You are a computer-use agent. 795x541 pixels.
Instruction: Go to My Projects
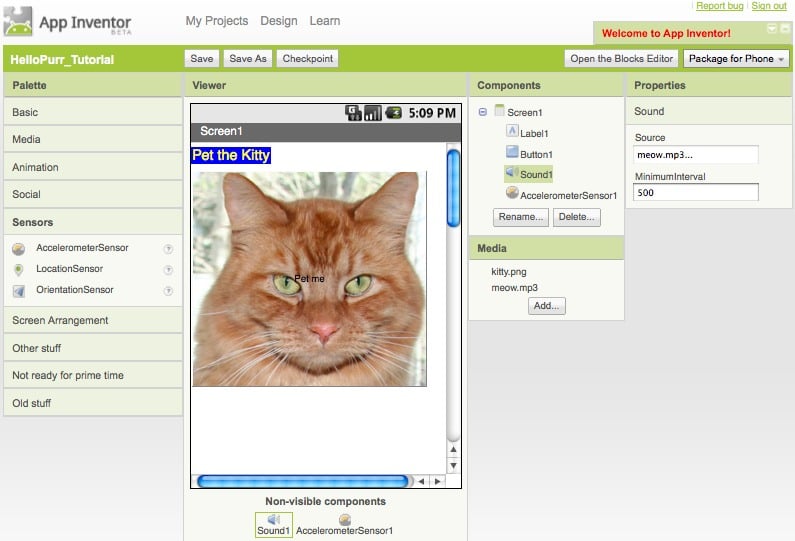[217, 21]
